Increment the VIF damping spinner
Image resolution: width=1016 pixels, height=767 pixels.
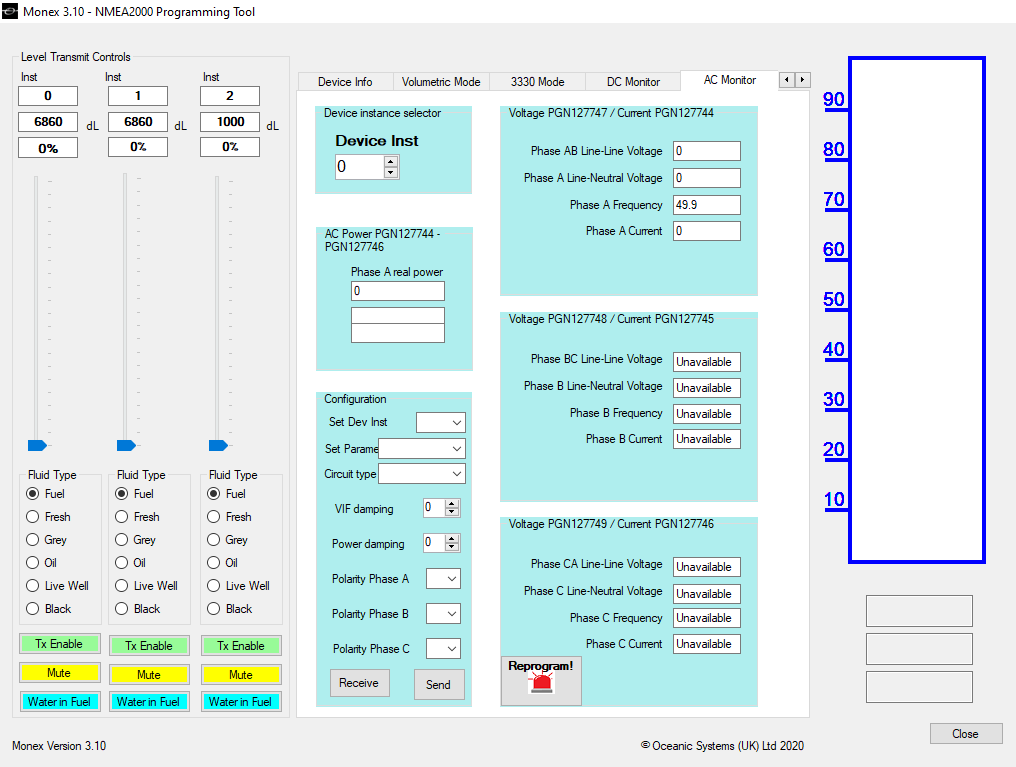pyautogui.click(x=452, y=503)
